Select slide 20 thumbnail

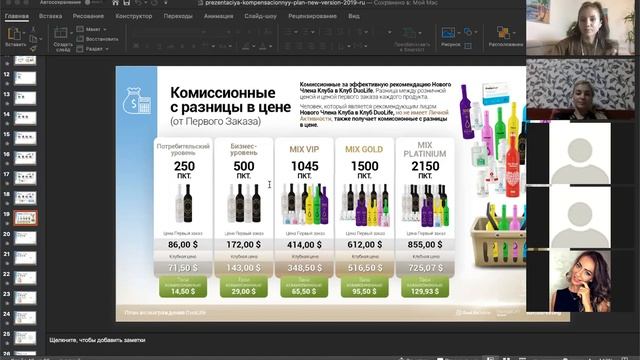[25, 238]
